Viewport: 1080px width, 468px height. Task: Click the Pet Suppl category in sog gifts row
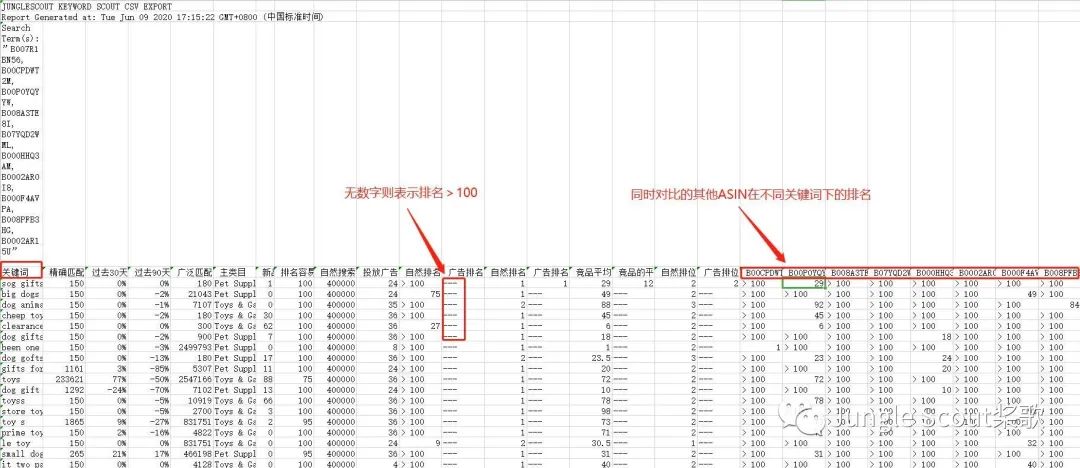(x=235, y=283)
